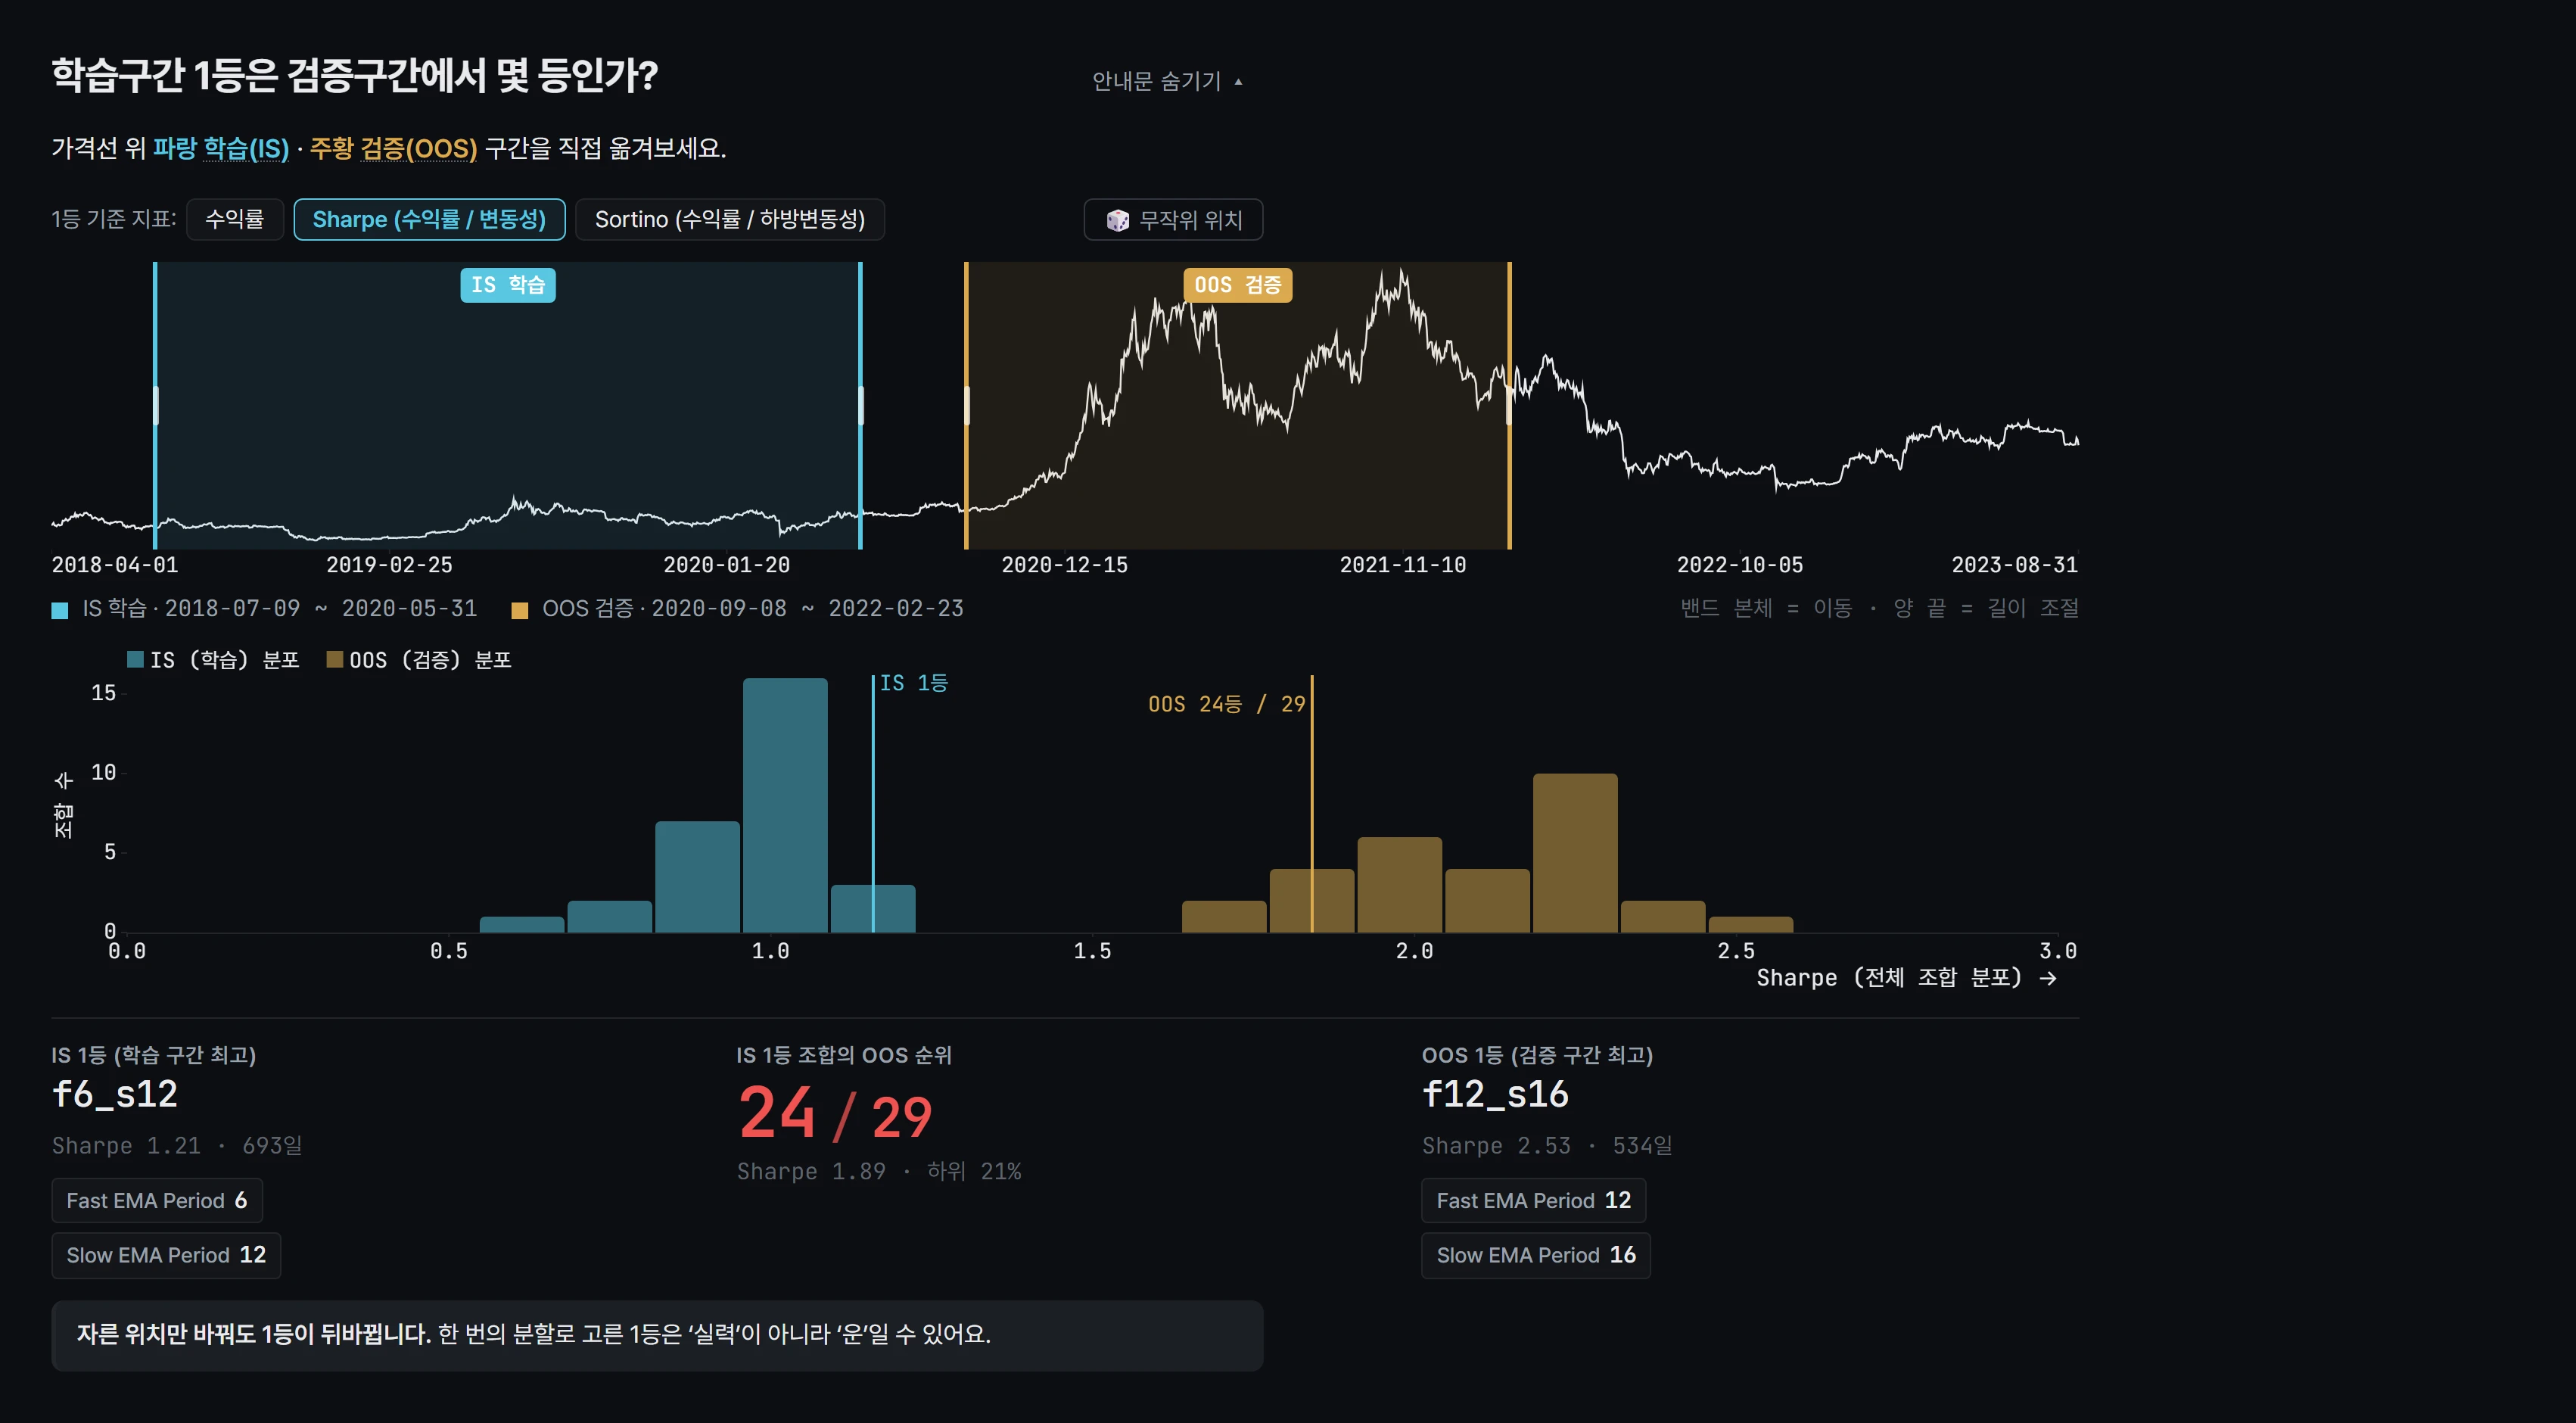Click the OOS (검증) 분포 legend square

335,660
